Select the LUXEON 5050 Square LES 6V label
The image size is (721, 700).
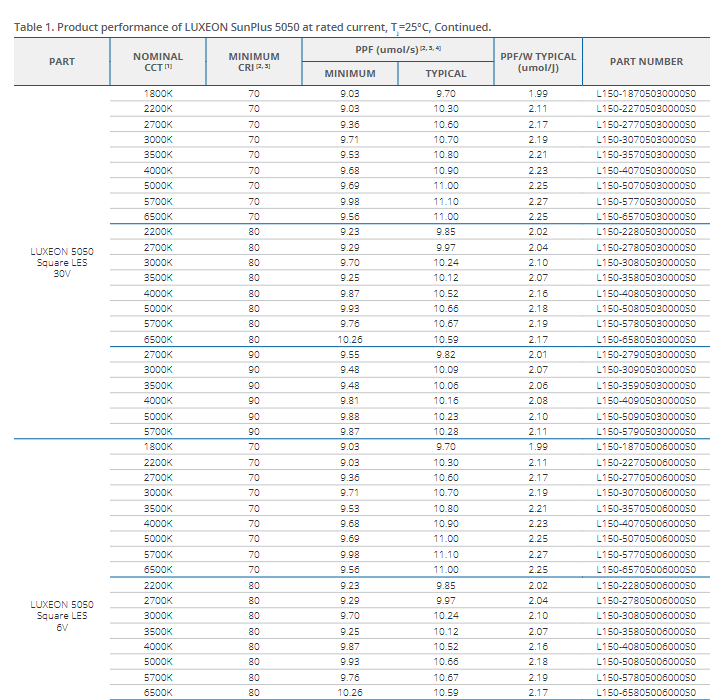click(62, 616)
